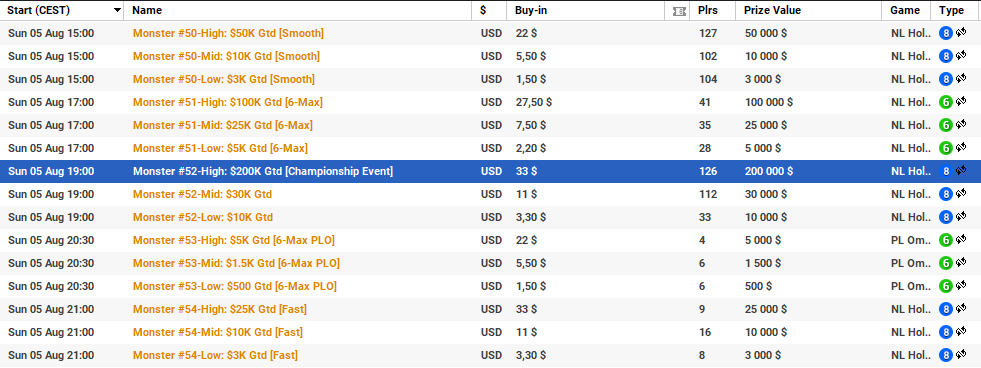Click the 30 000 $ prize value cell
Image resolution: width=981 pixels, height=368 pixels.
766,194
